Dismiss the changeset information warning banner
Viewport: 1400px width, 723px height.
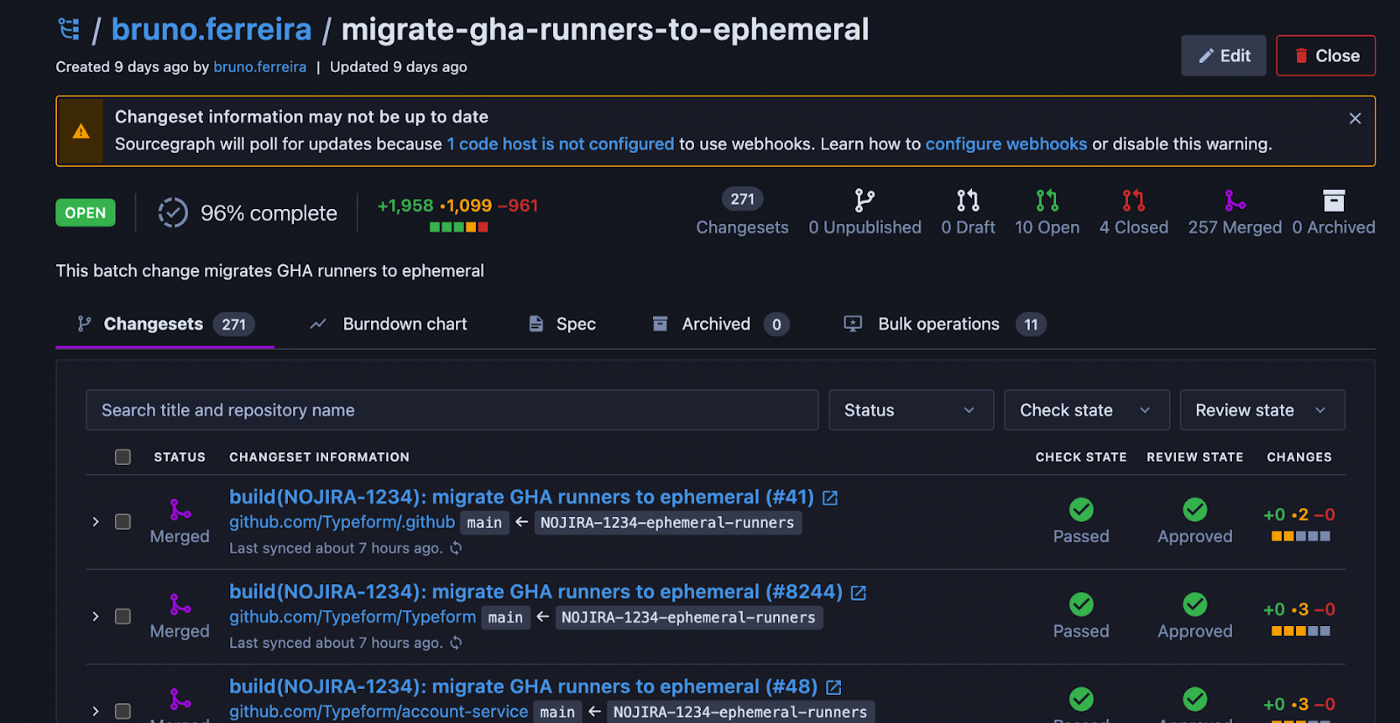1355,118
